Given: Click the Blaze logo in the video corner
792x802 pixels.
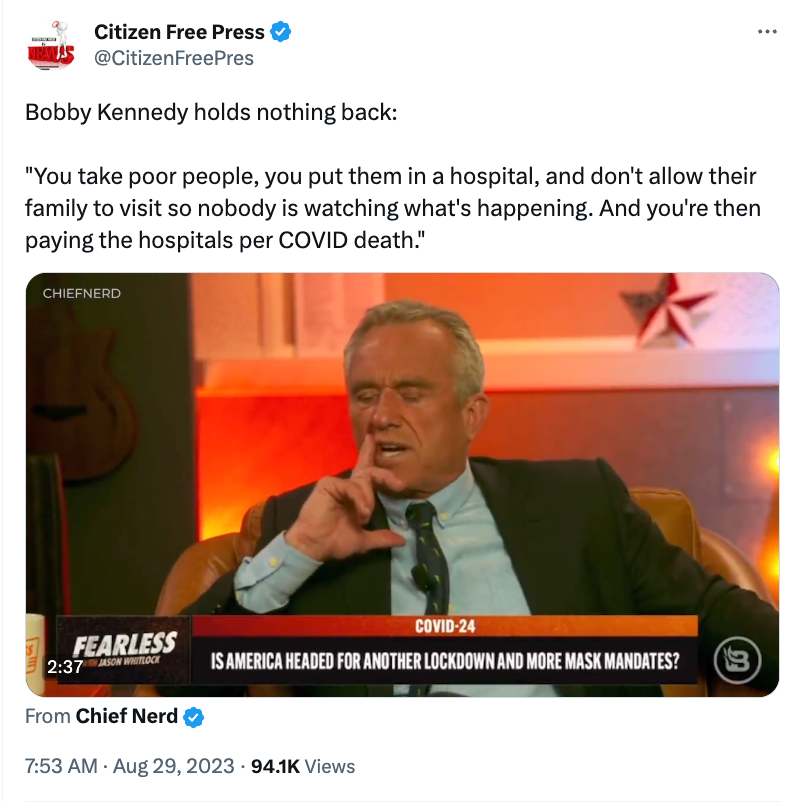Looking at the screenshot, I should 737,660.
